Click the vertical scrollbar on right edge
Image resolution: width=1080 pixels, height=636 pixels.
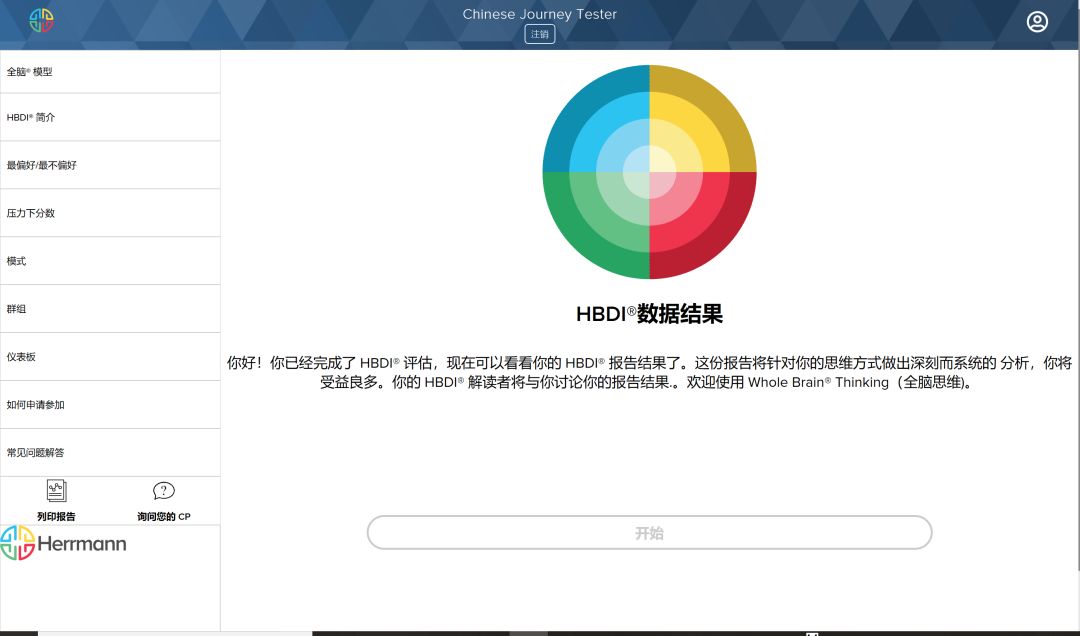(1078, 310)
